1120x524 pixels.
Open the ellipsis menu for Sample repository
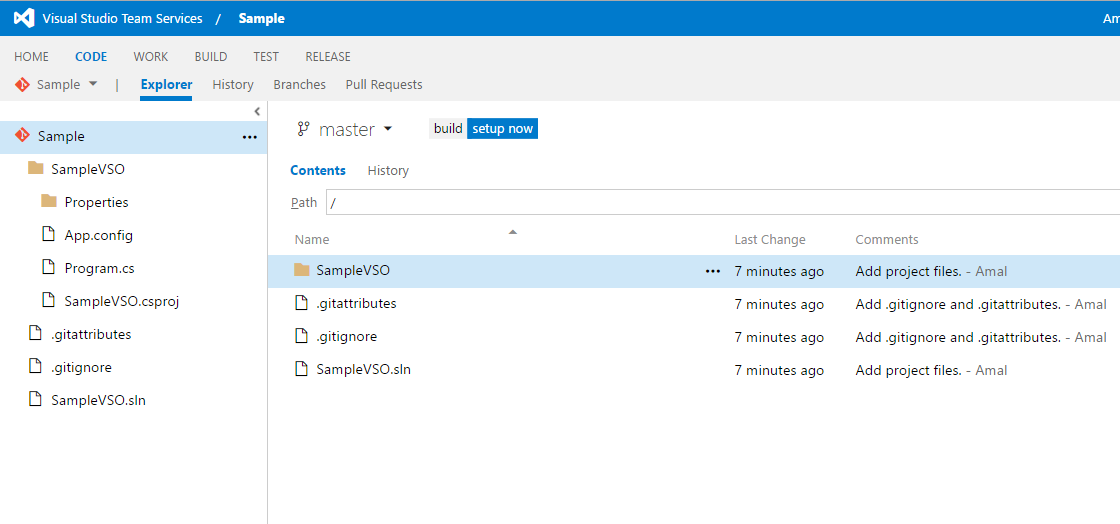point(250,137)
